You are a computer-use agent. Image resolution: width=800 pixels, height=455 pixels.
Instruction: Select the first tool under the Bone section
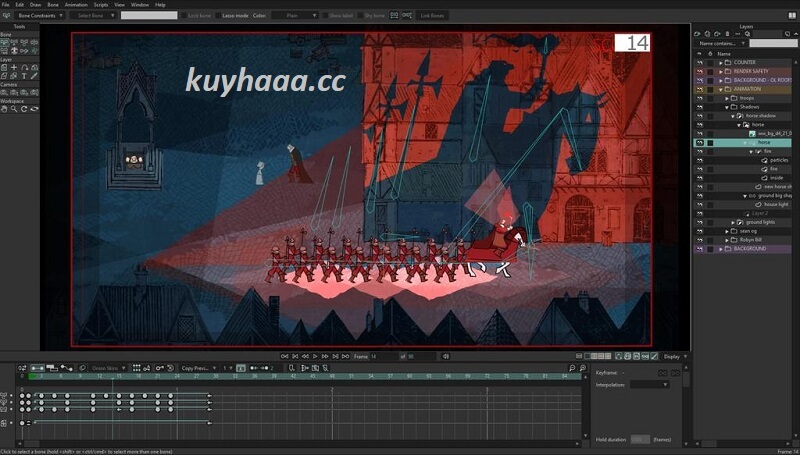pos(5,42)
